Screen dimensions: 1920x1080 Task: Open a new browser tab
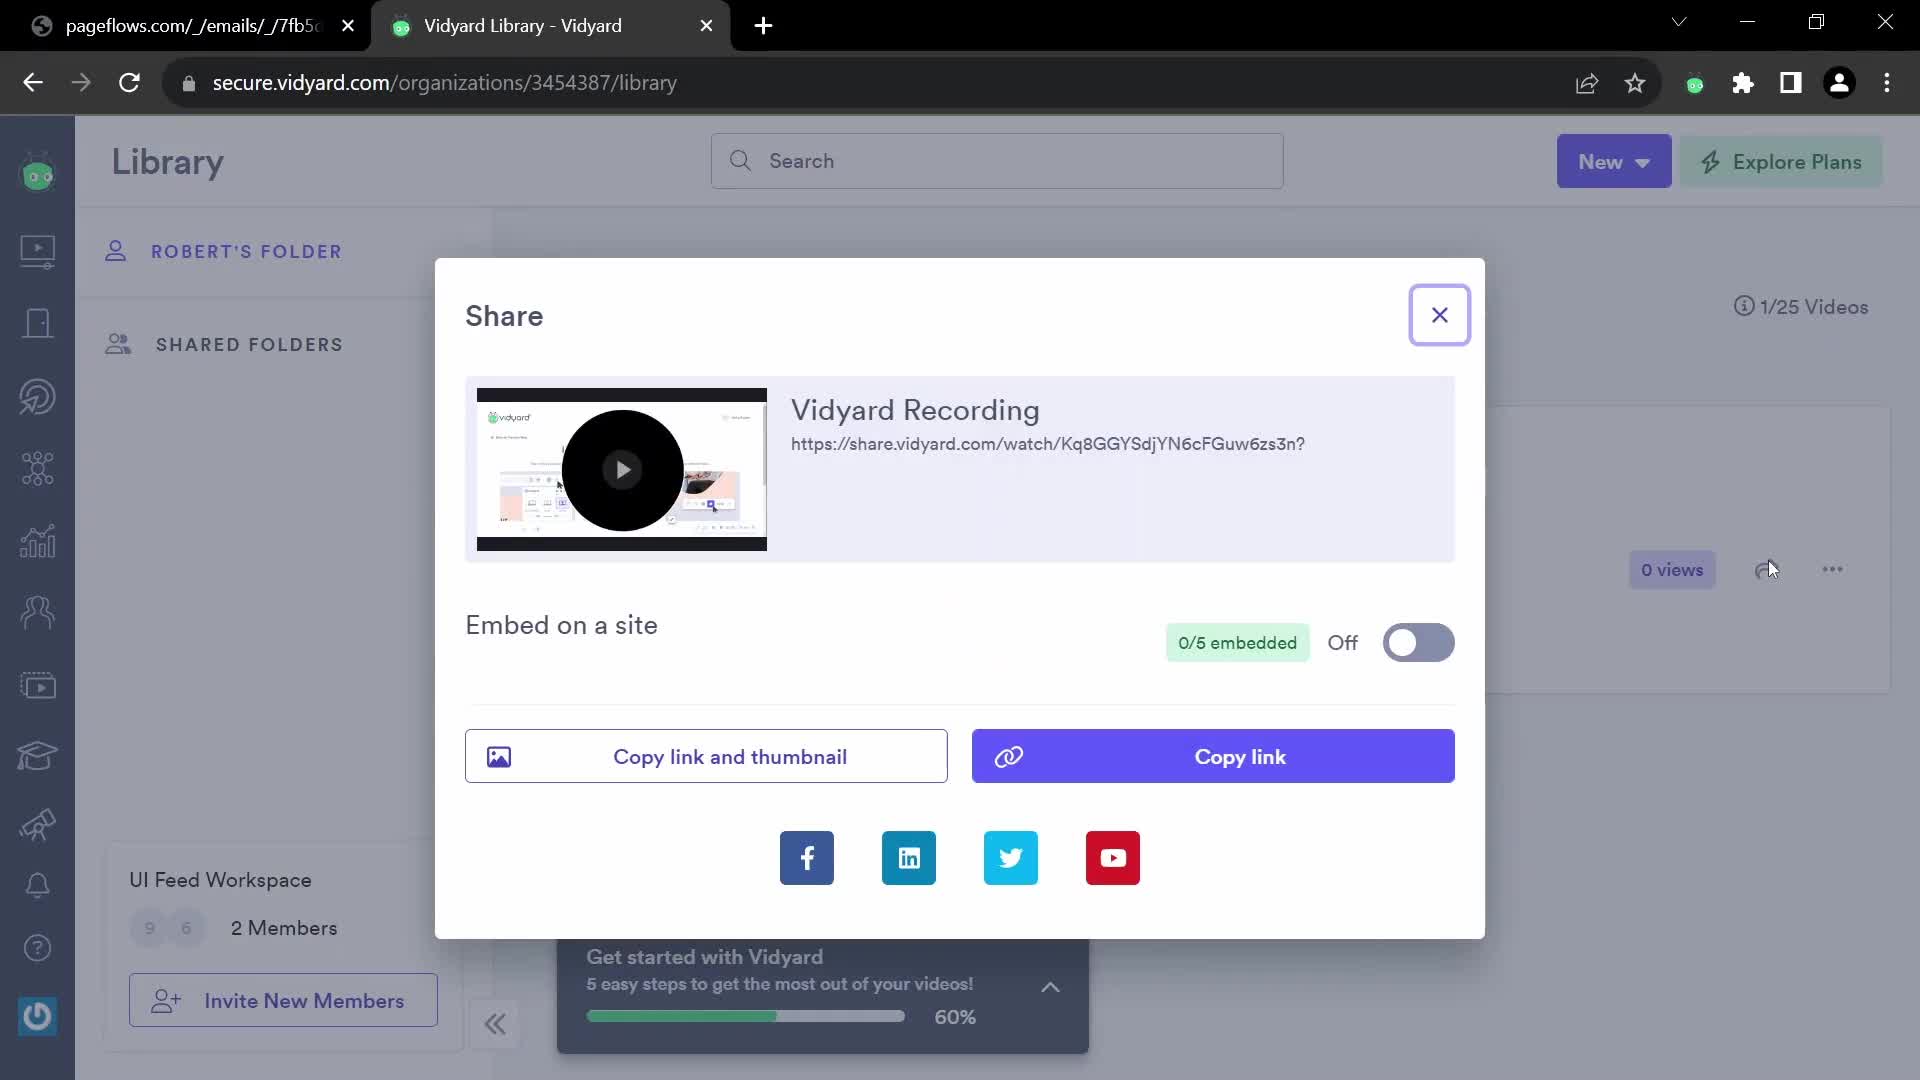763,26
